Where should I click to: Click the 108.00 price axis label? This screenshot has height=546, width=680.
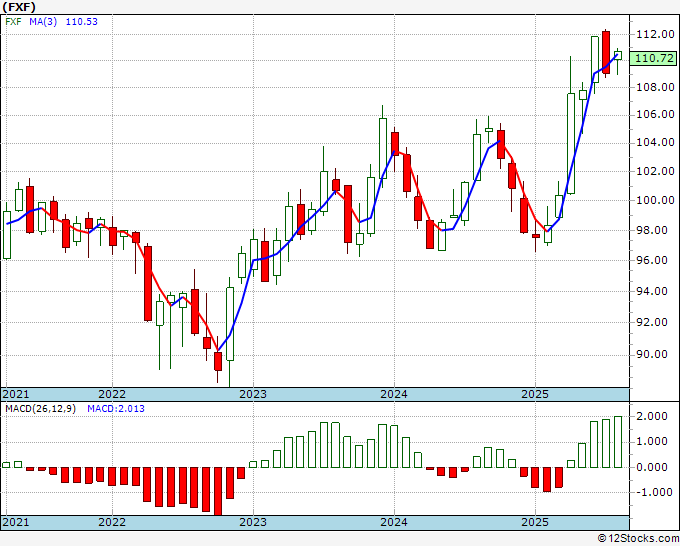point(655,87)
